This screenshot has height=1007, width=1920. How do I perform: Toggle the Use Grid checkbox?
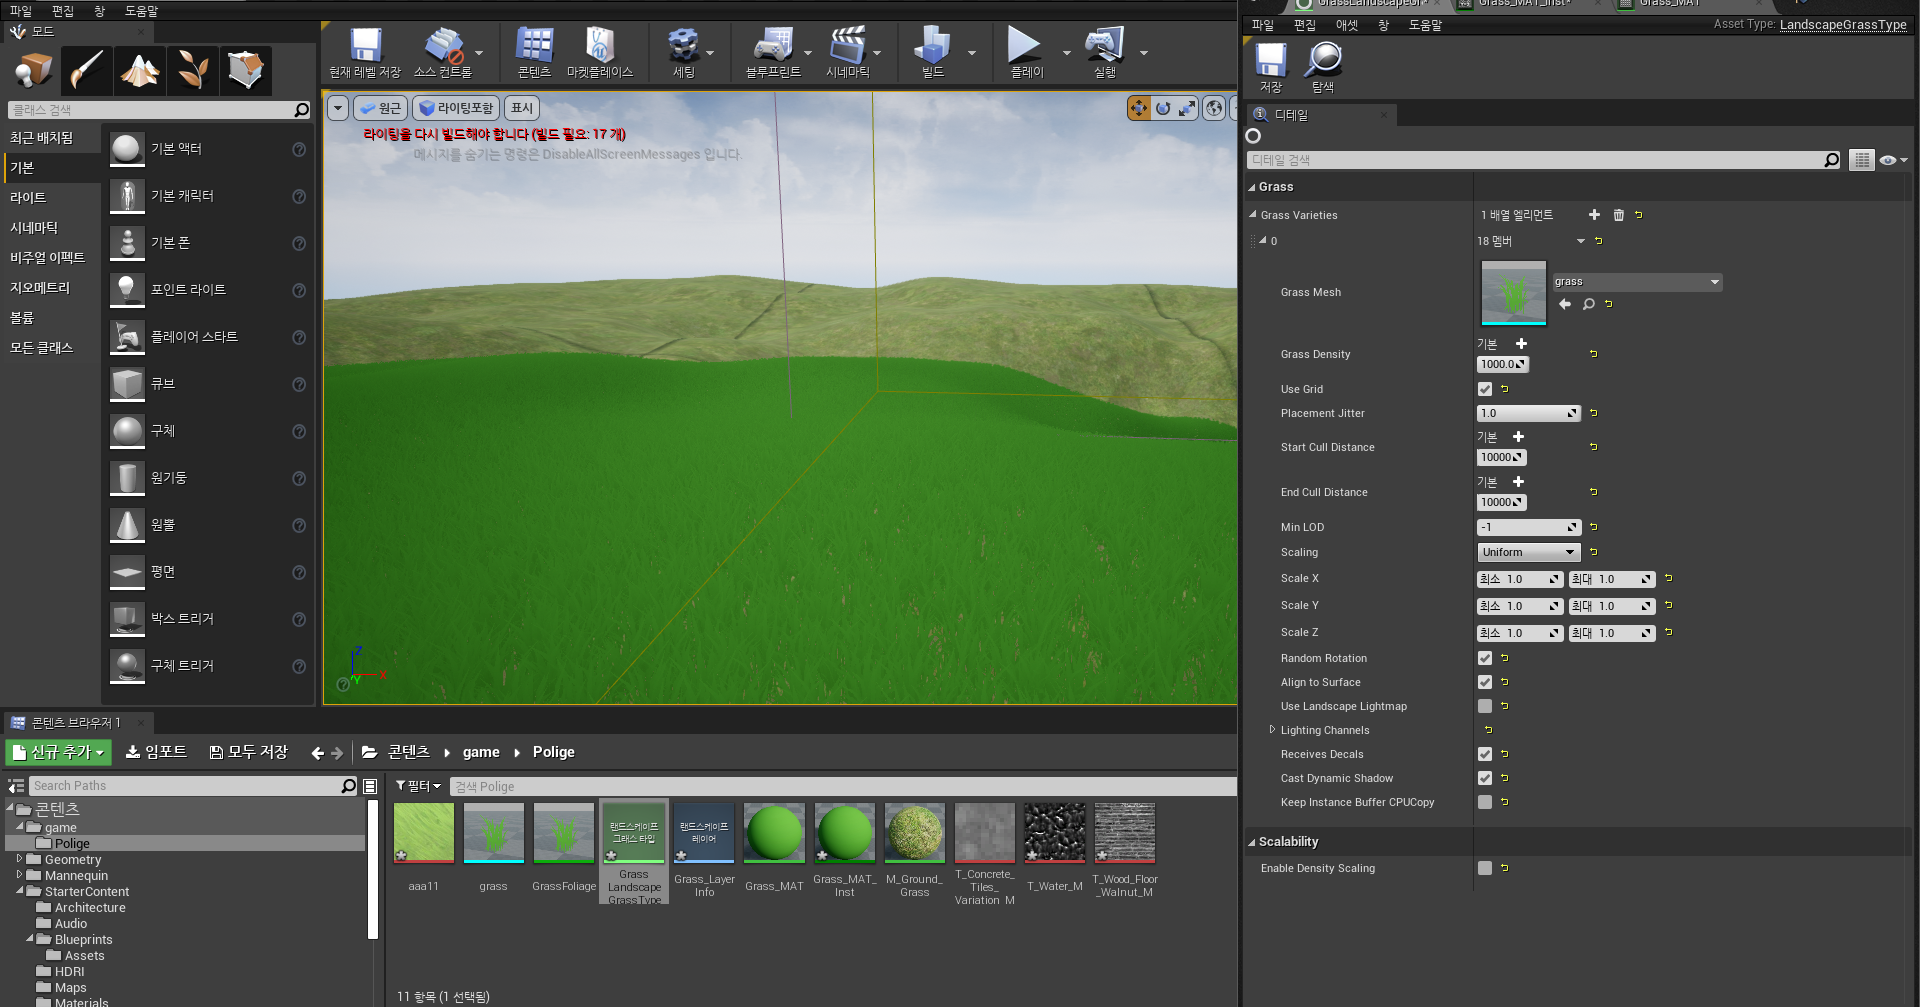click(x=1485, y=389)
